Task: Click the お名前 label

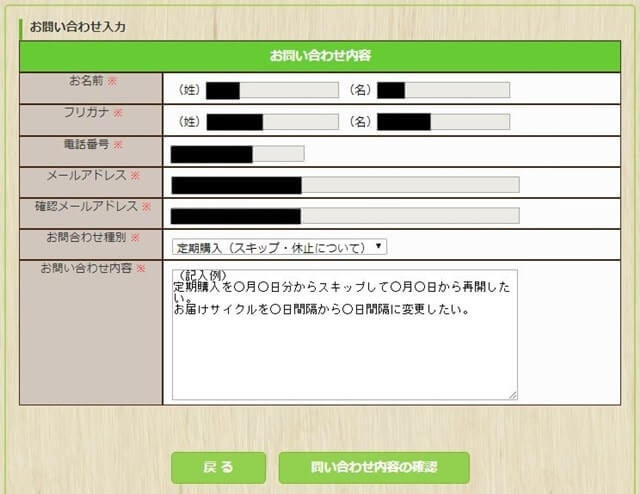Action: click(86, 81)
